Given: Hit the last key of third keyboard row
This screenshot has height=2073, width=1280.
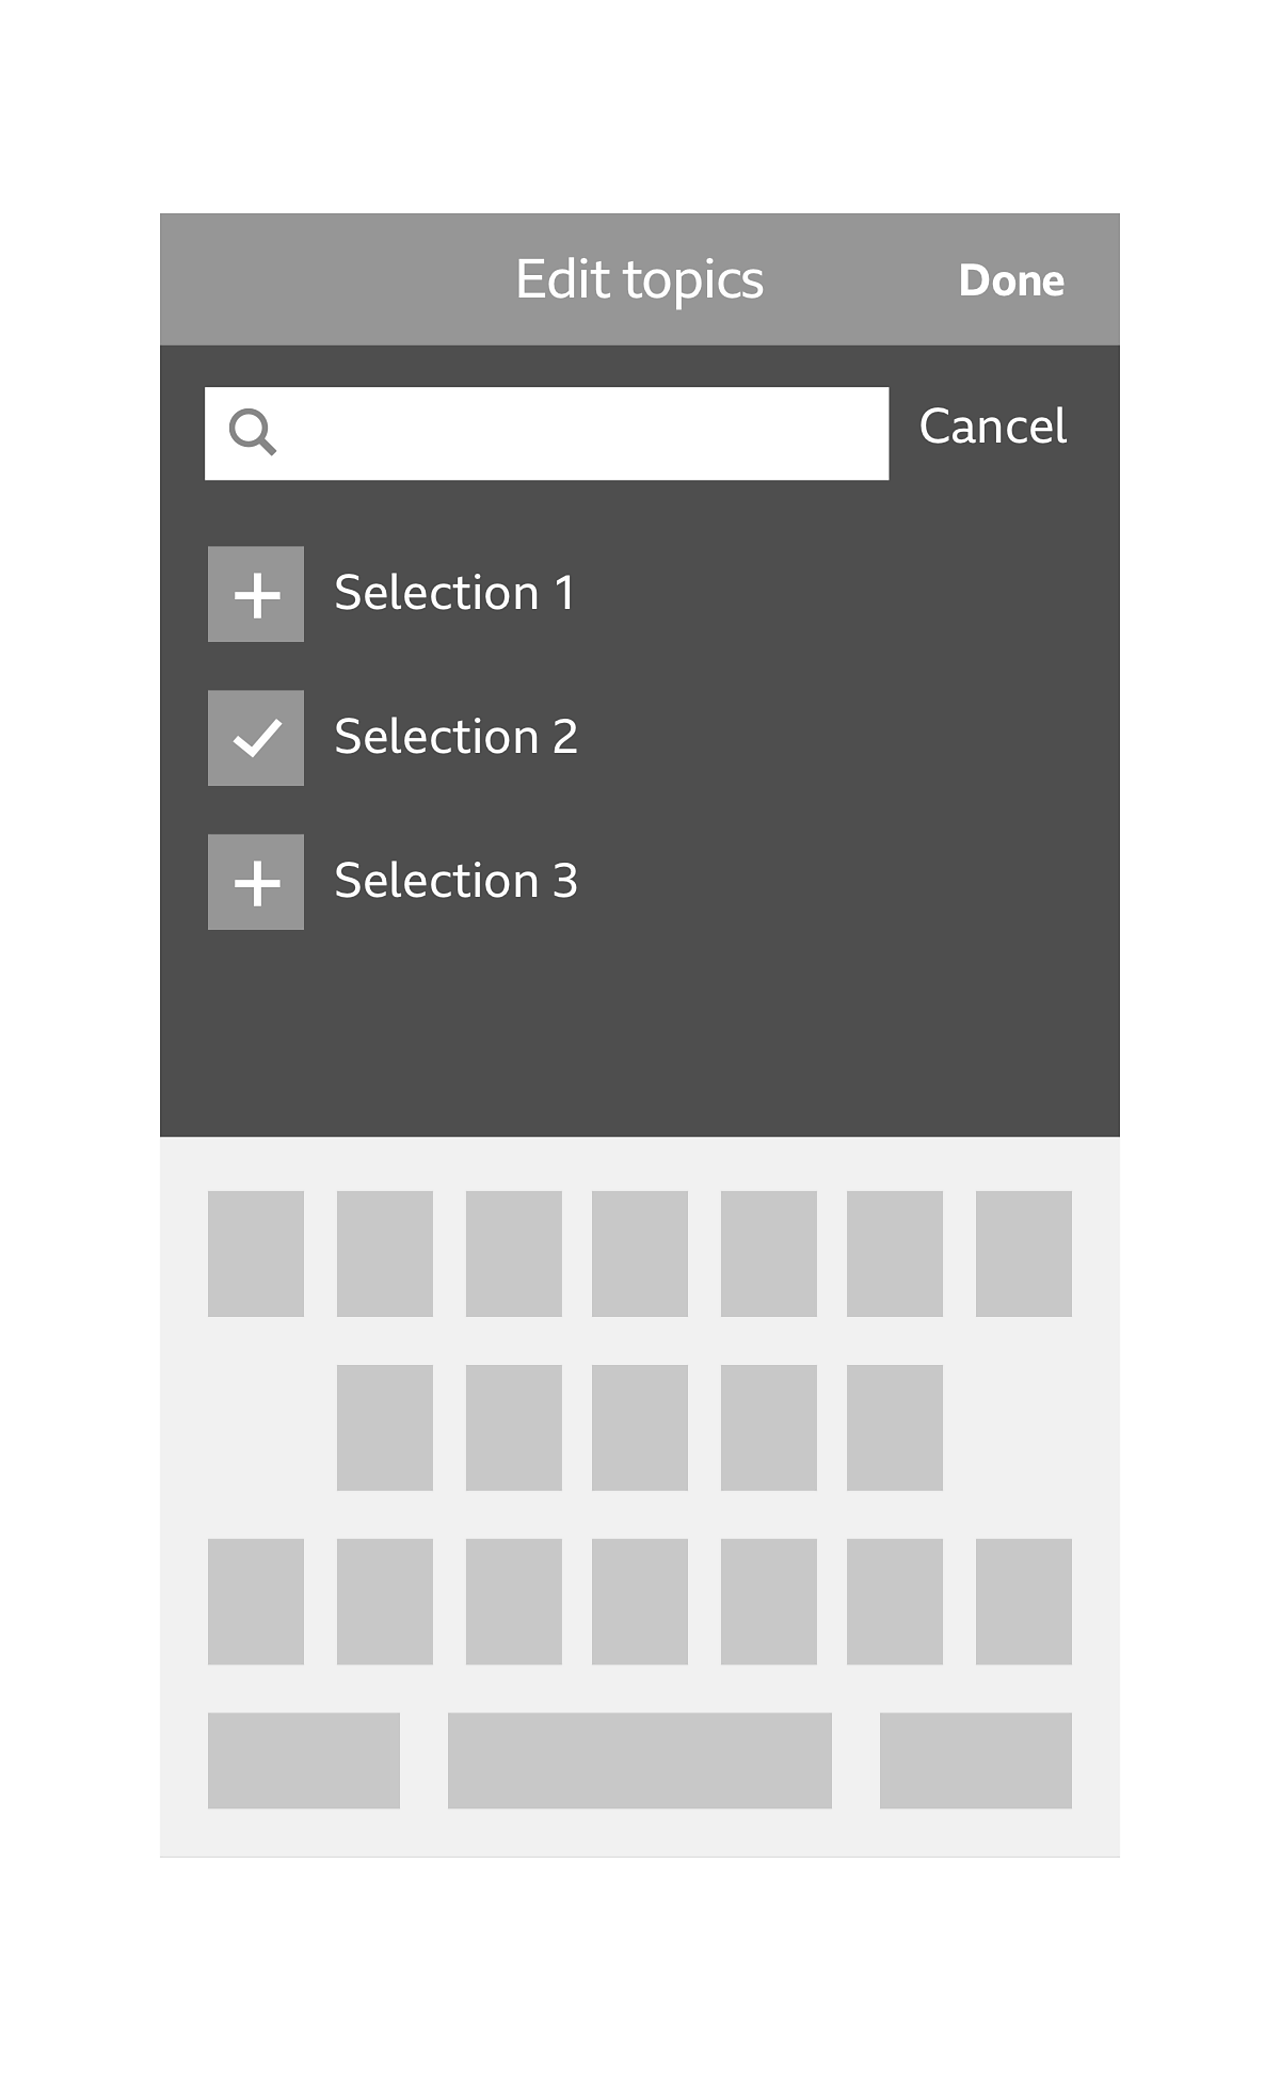Looking at the screenshot, I should (x=1023, y=1601).
